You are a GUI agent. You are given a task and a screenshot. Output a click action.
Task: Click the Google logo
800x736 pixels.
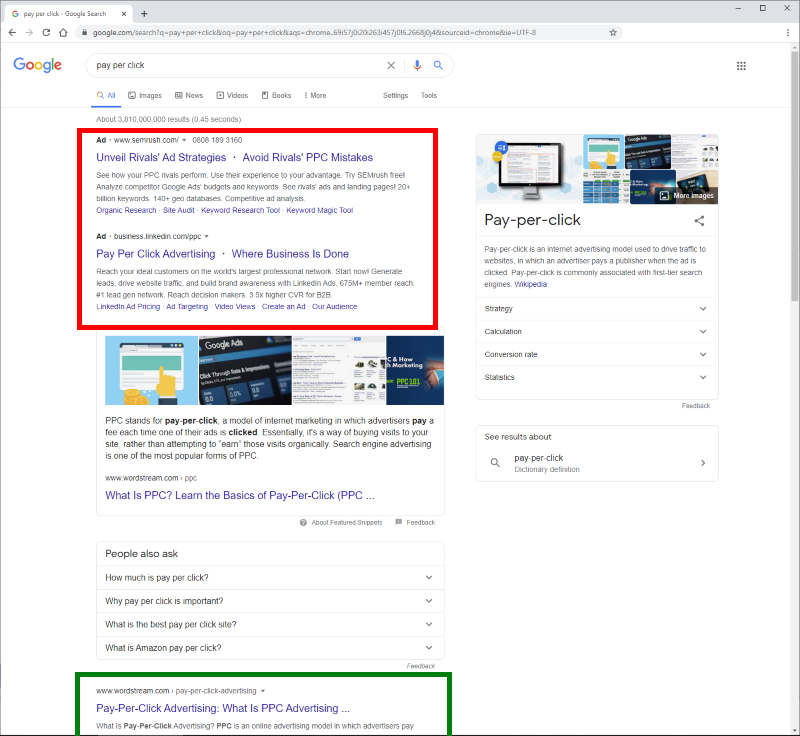point(37,65)
